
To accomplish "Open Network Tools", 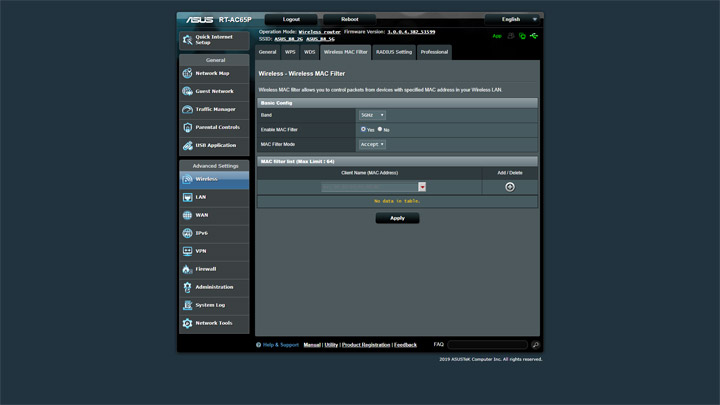I will (214, 323).
